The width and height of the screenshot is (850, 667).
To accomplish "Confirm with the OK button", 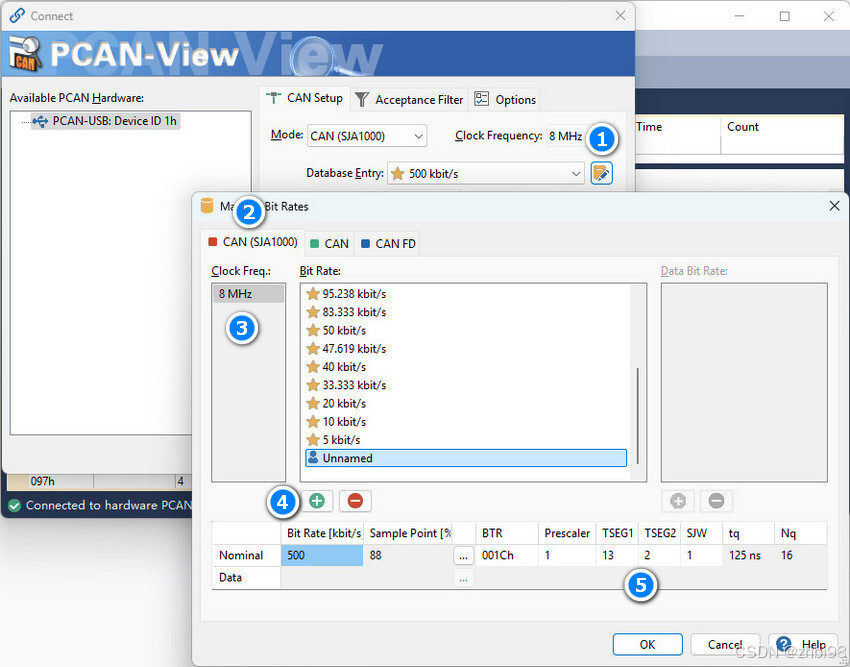I will 647,644.
